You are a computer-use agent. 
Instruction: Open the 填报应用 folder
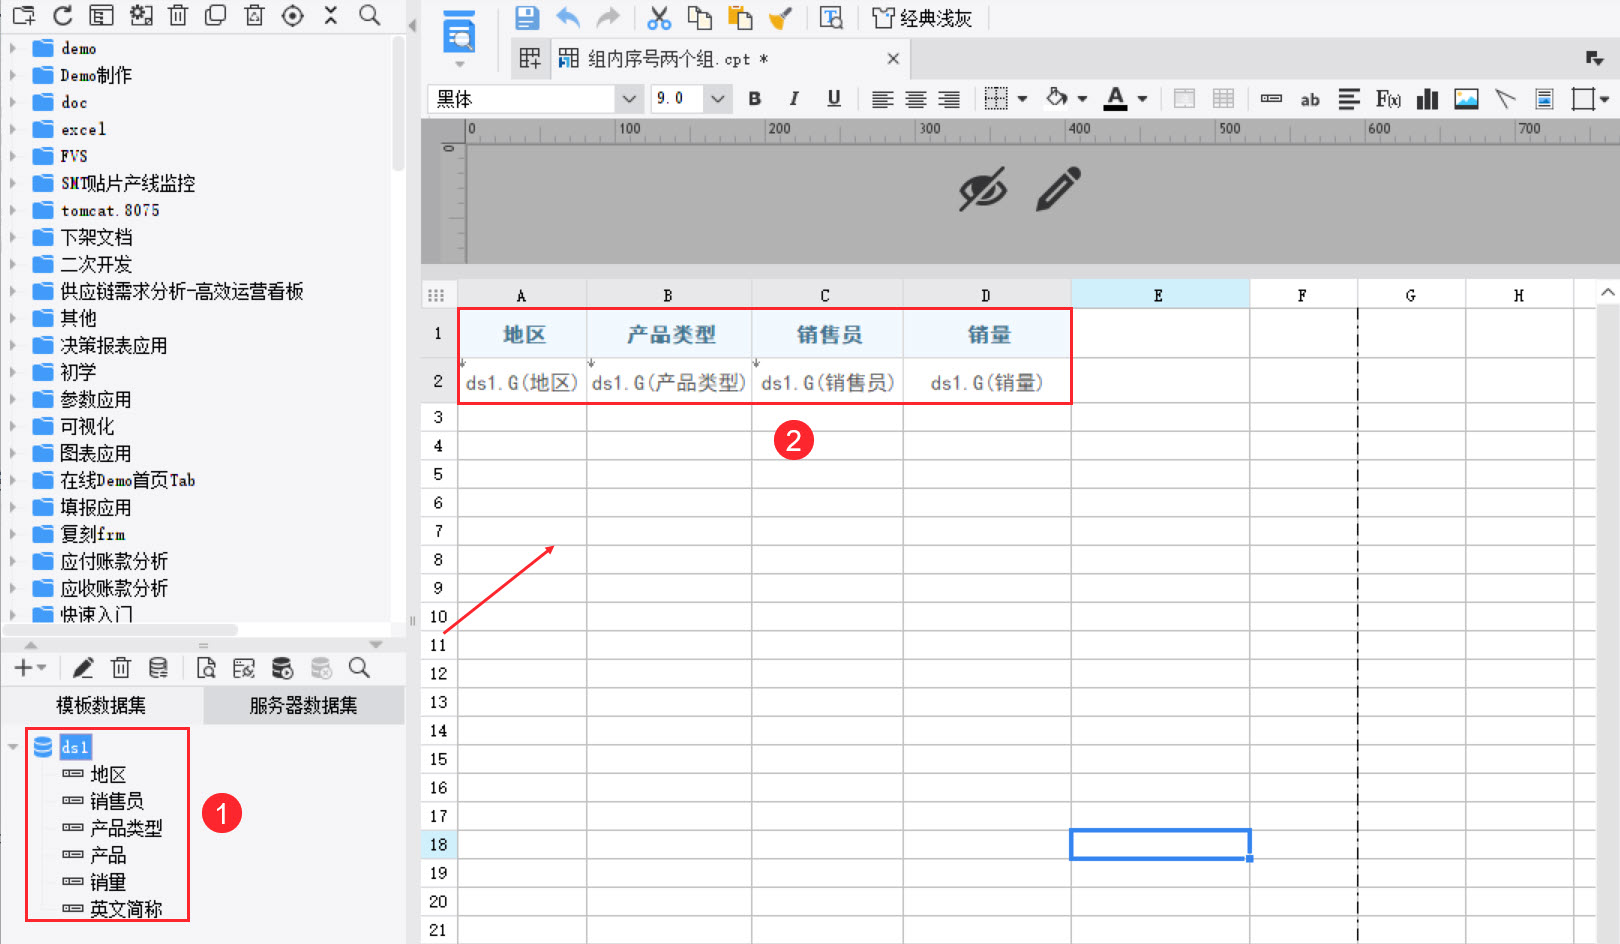pyautogui.click(x=95, y=507)
